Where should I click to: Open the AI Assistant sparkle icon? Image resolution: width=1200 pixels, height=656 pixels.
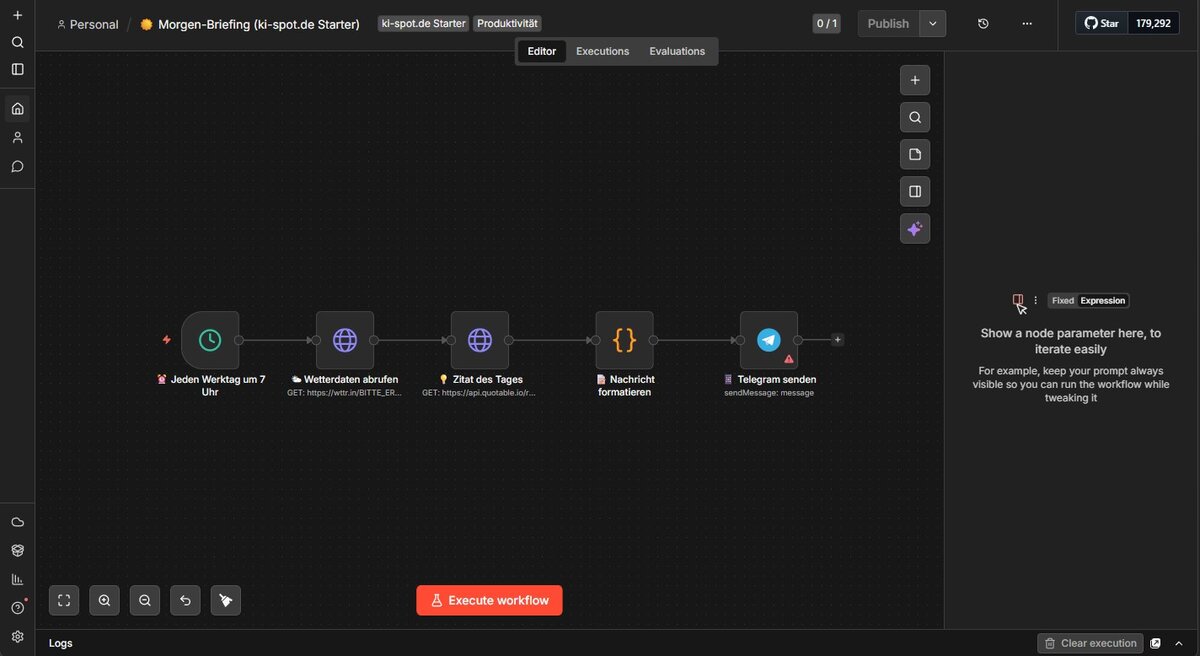point(914,228)
